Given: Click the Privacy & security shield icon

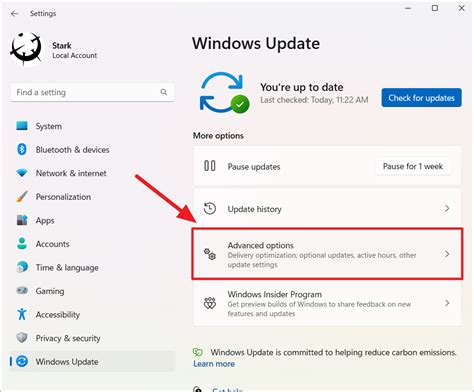Looking at the screenshot, I should [22, 338].
